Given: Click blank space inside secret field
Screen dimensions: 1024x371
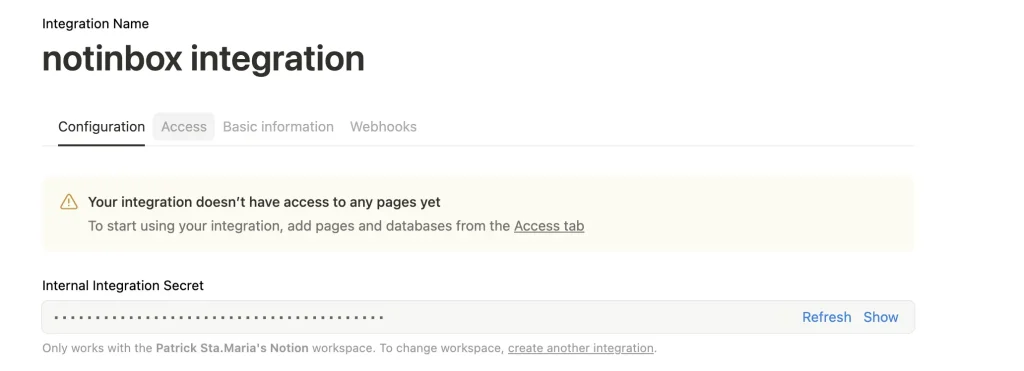Looking at the screenshot, I should (x=588, y=317).
